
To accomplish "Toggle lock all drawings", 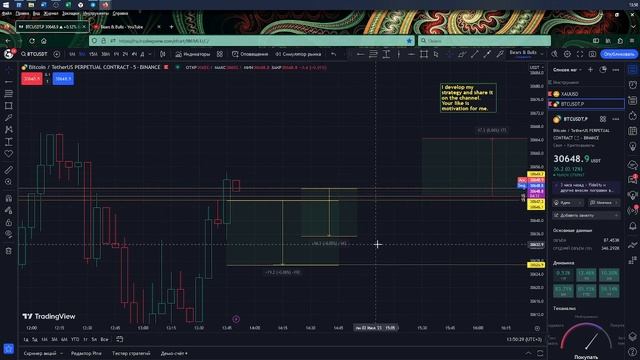I will 8,222.
